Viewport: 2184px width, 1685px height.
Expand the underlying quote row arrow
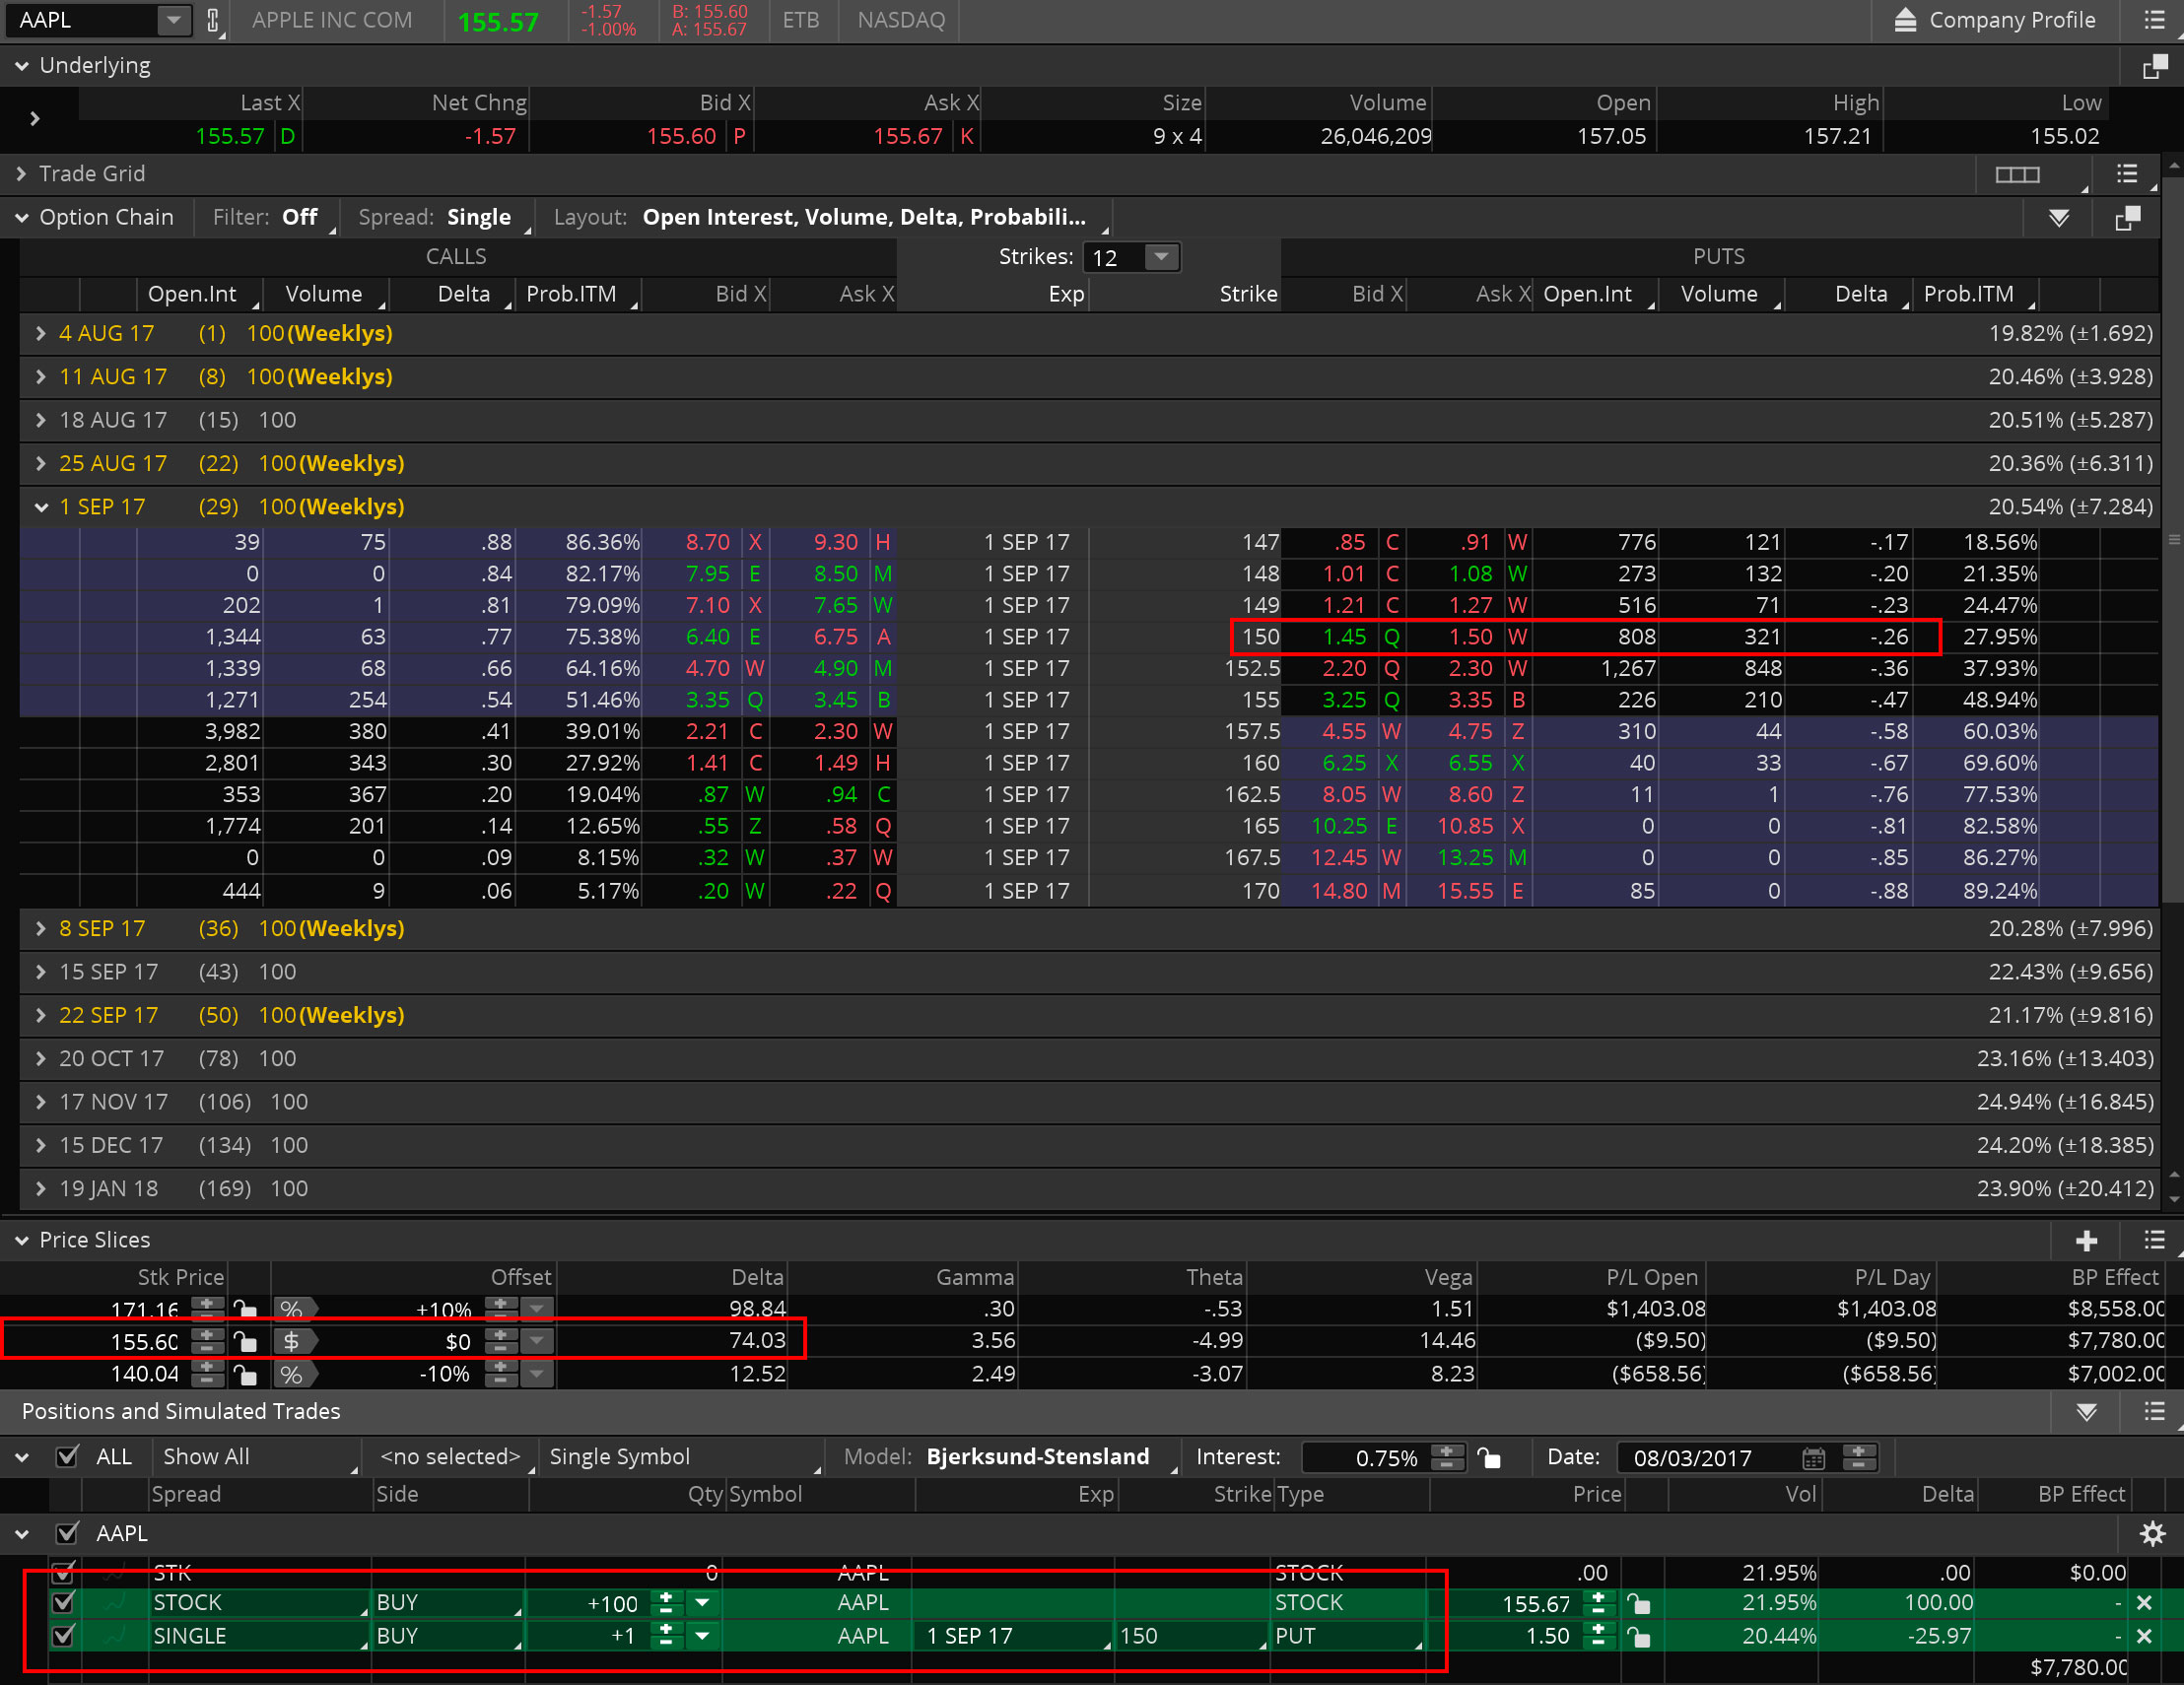click(35, 119)
